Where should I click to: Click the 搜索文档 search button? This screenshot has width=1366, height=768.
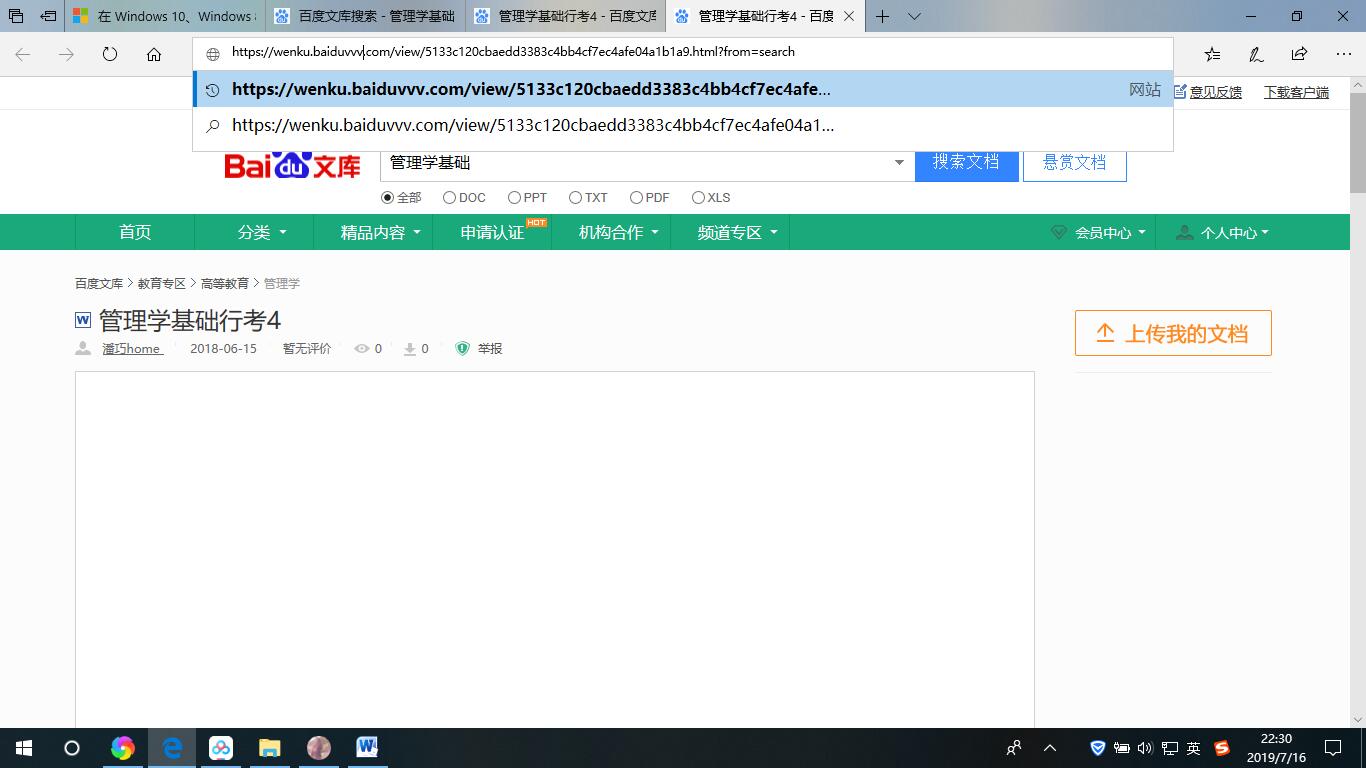tap(966, 161)
